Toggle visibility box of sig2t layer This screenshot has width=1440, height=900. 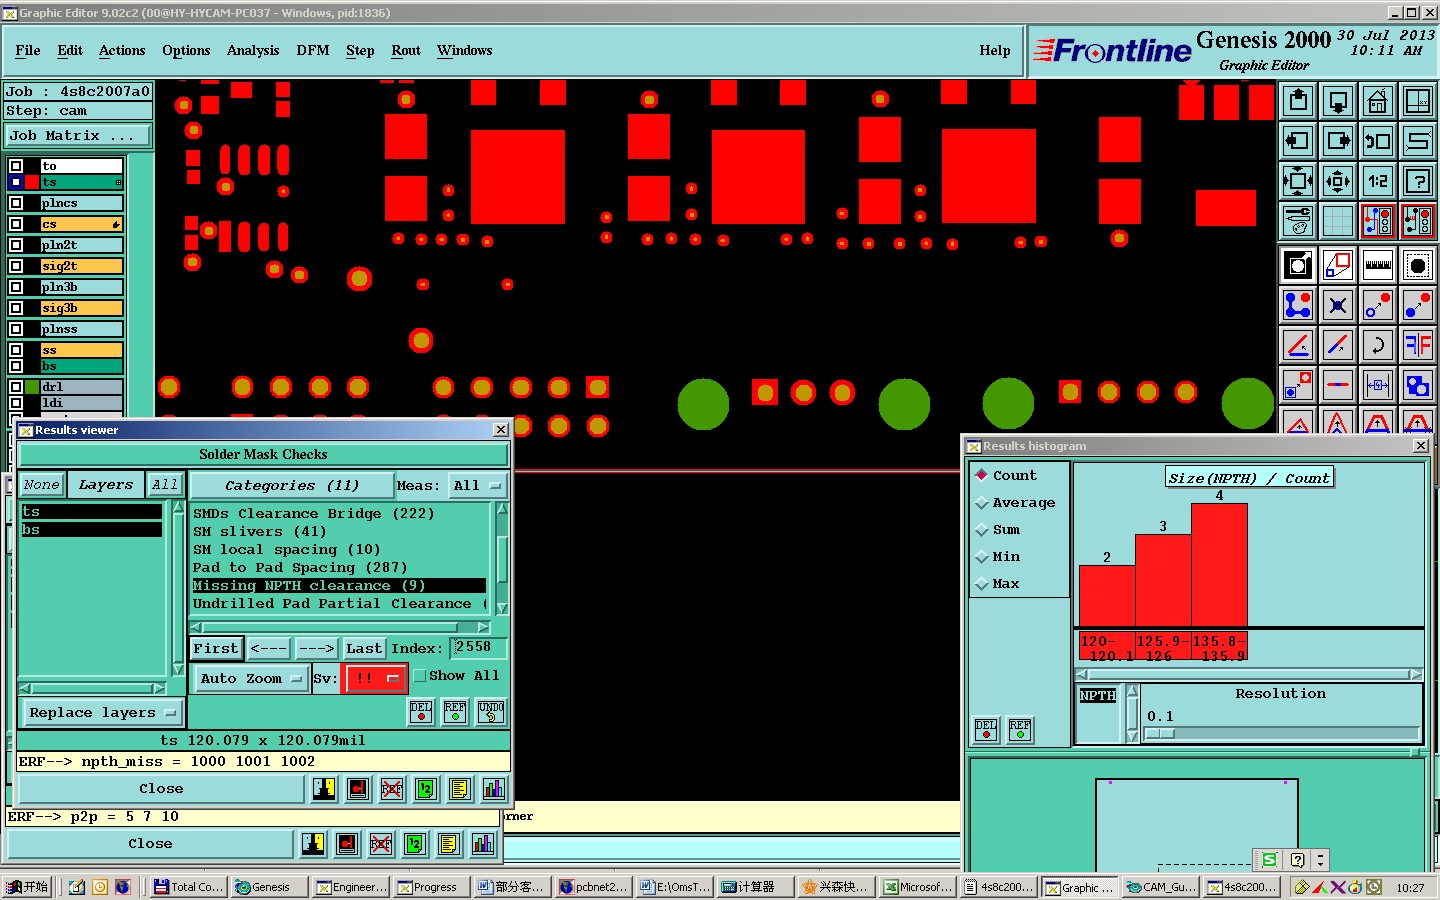tap(16, 266)
